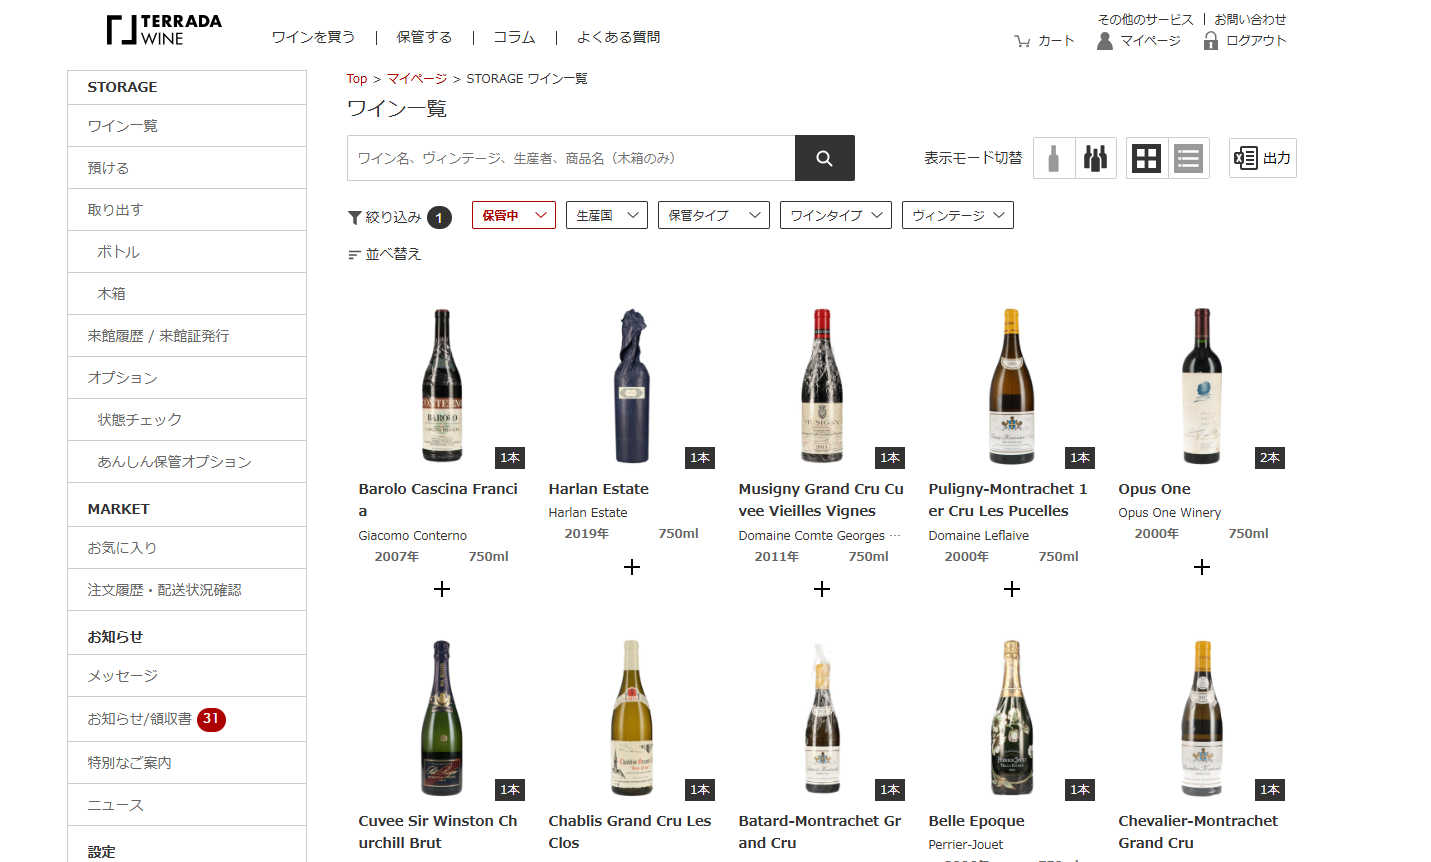Switch to single bottle display mode
The image size is (1431, 862).
point(1054,158)
